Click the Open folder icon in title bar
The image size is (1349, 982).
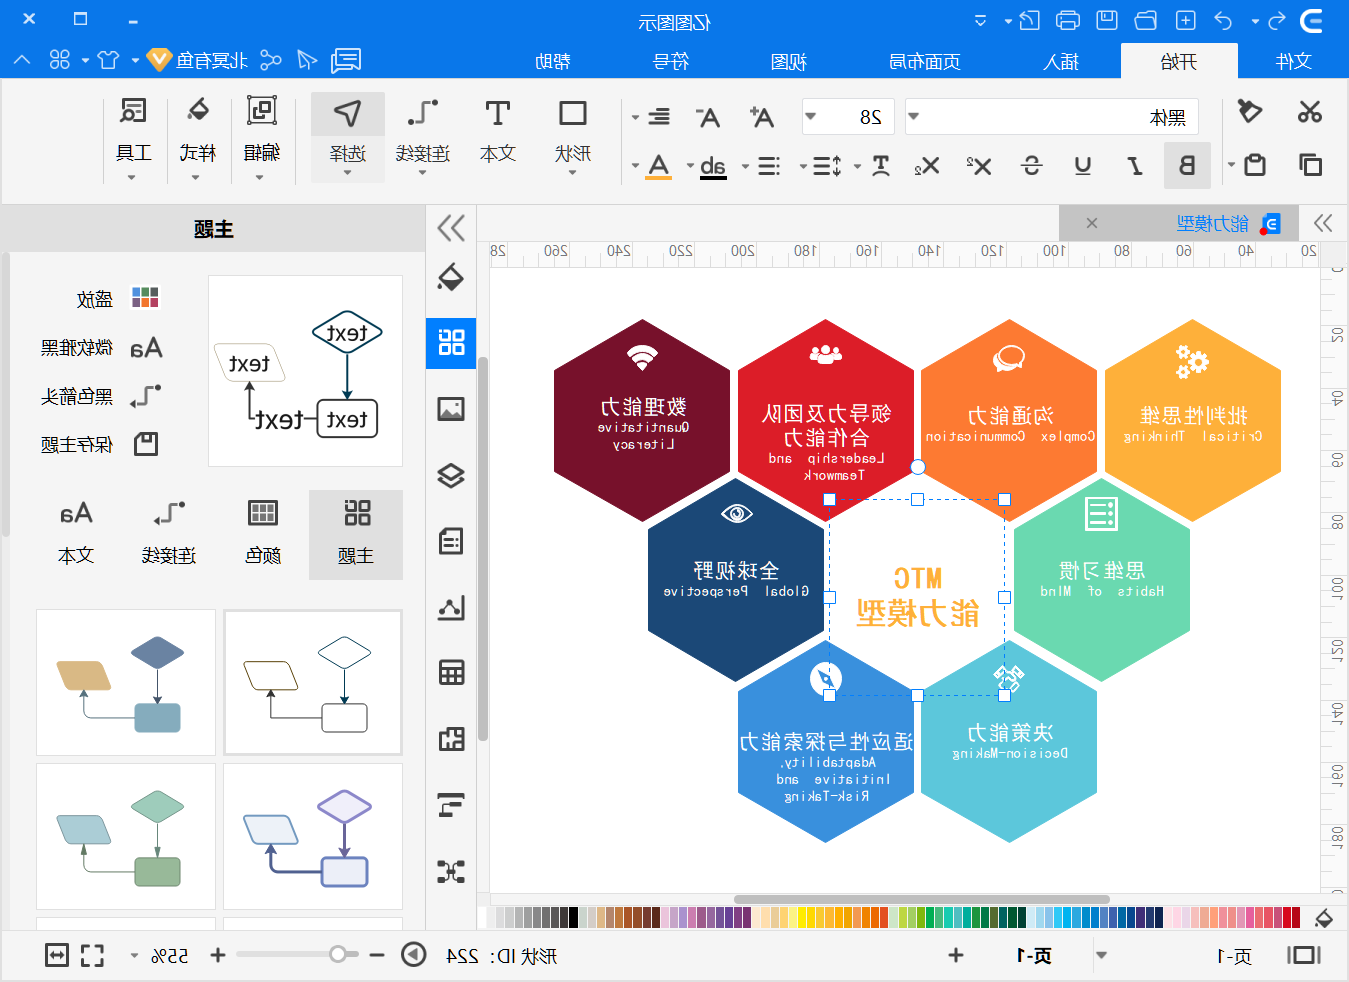click(x=1146, y=20)
